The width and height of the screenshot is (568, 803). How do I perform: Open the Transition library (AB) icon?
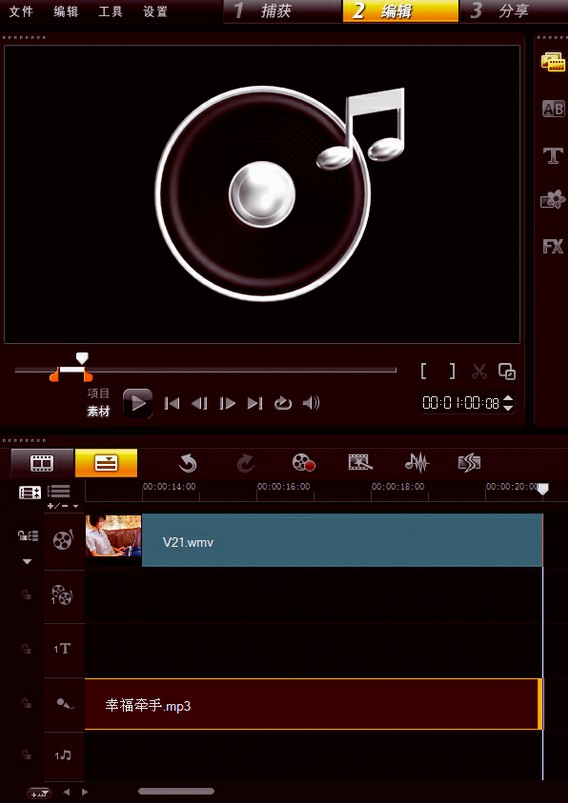tap(553, 109)
